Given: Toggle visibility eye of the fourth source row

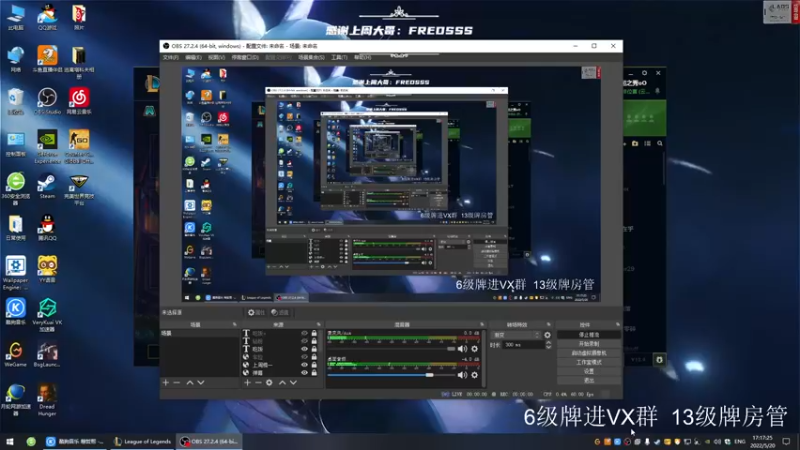Looking at the screenshot, I should [305, 357].
